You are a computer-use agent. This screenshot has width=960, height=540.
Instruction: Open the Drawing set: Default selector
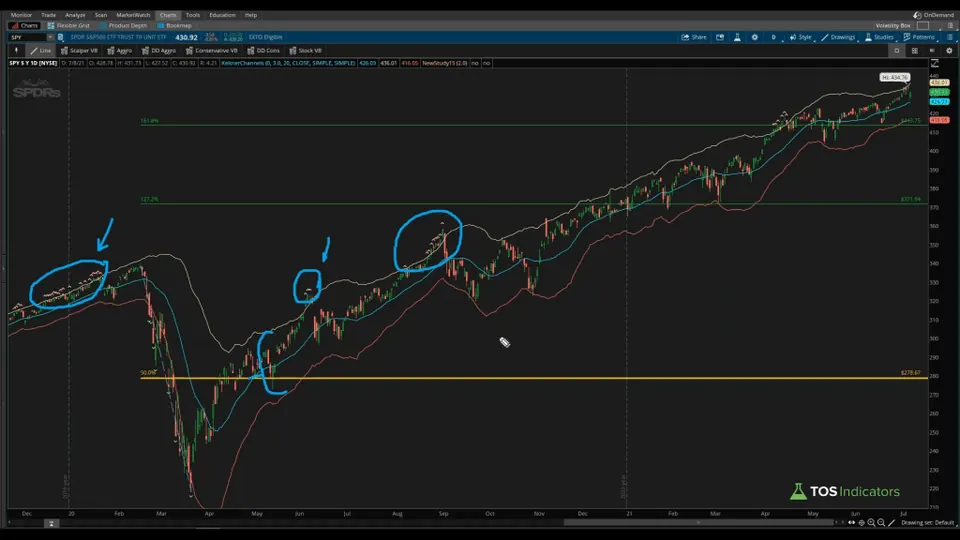pyautogui.click(x=928, y=523)
